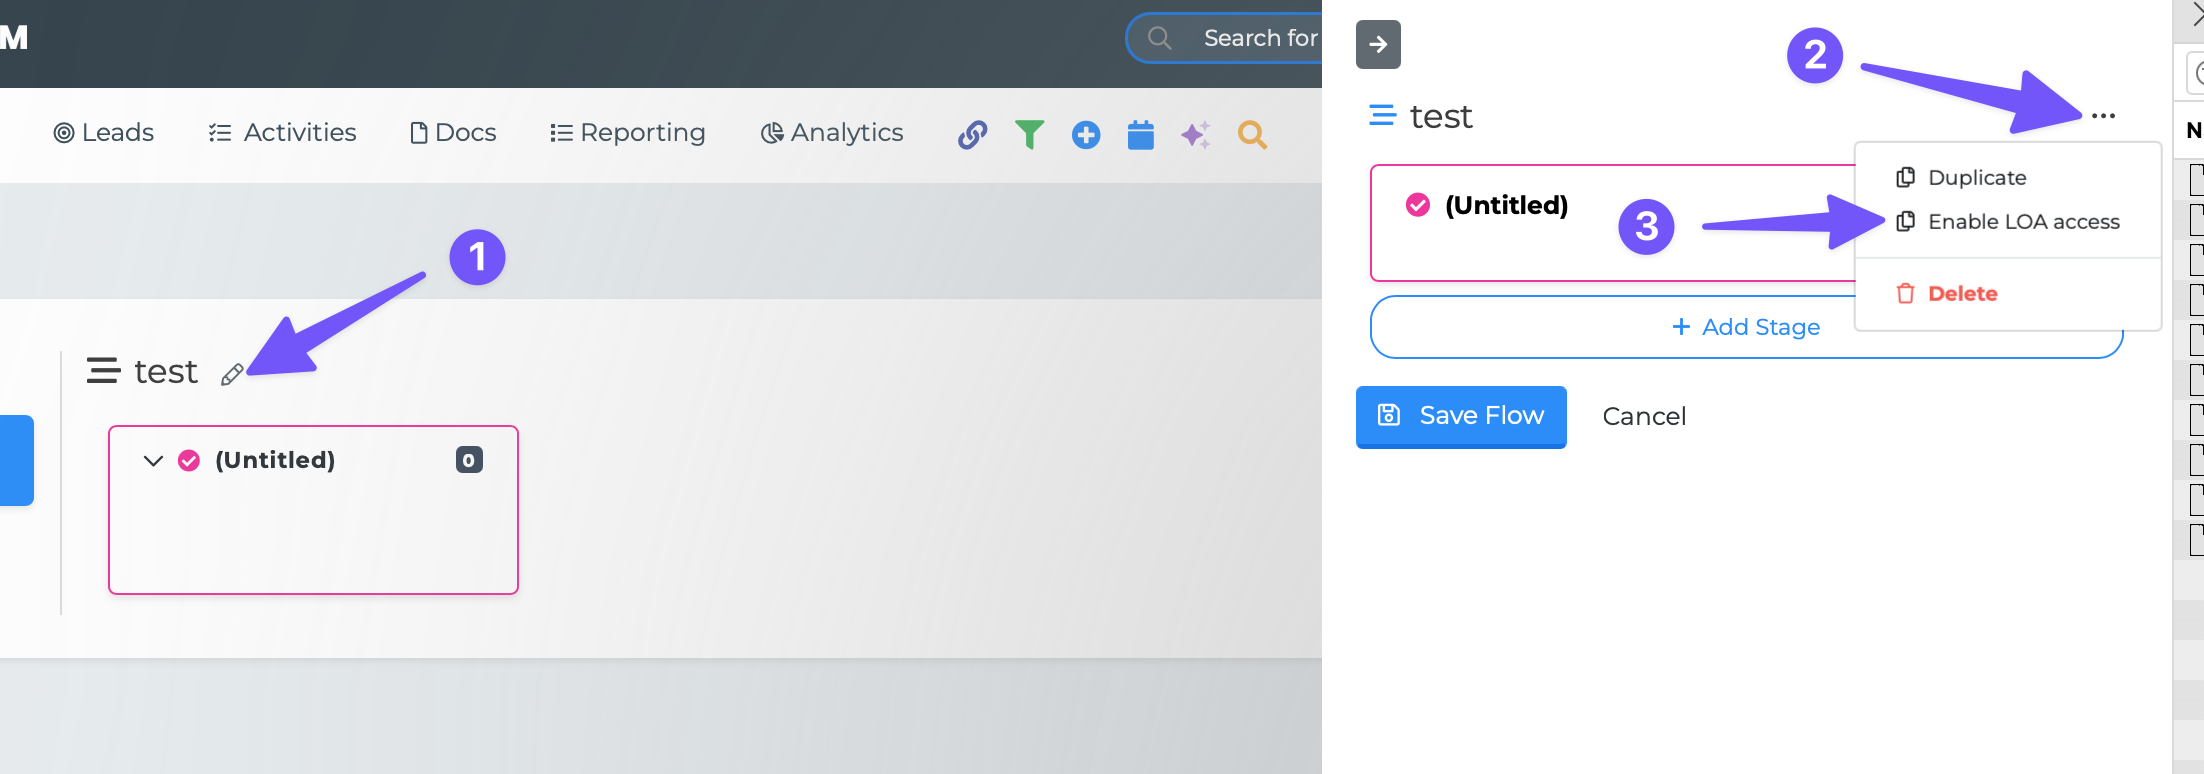Toggle pink checkmark on board (Untitled) stage
2204x774 pixels.
pos(189,460)
